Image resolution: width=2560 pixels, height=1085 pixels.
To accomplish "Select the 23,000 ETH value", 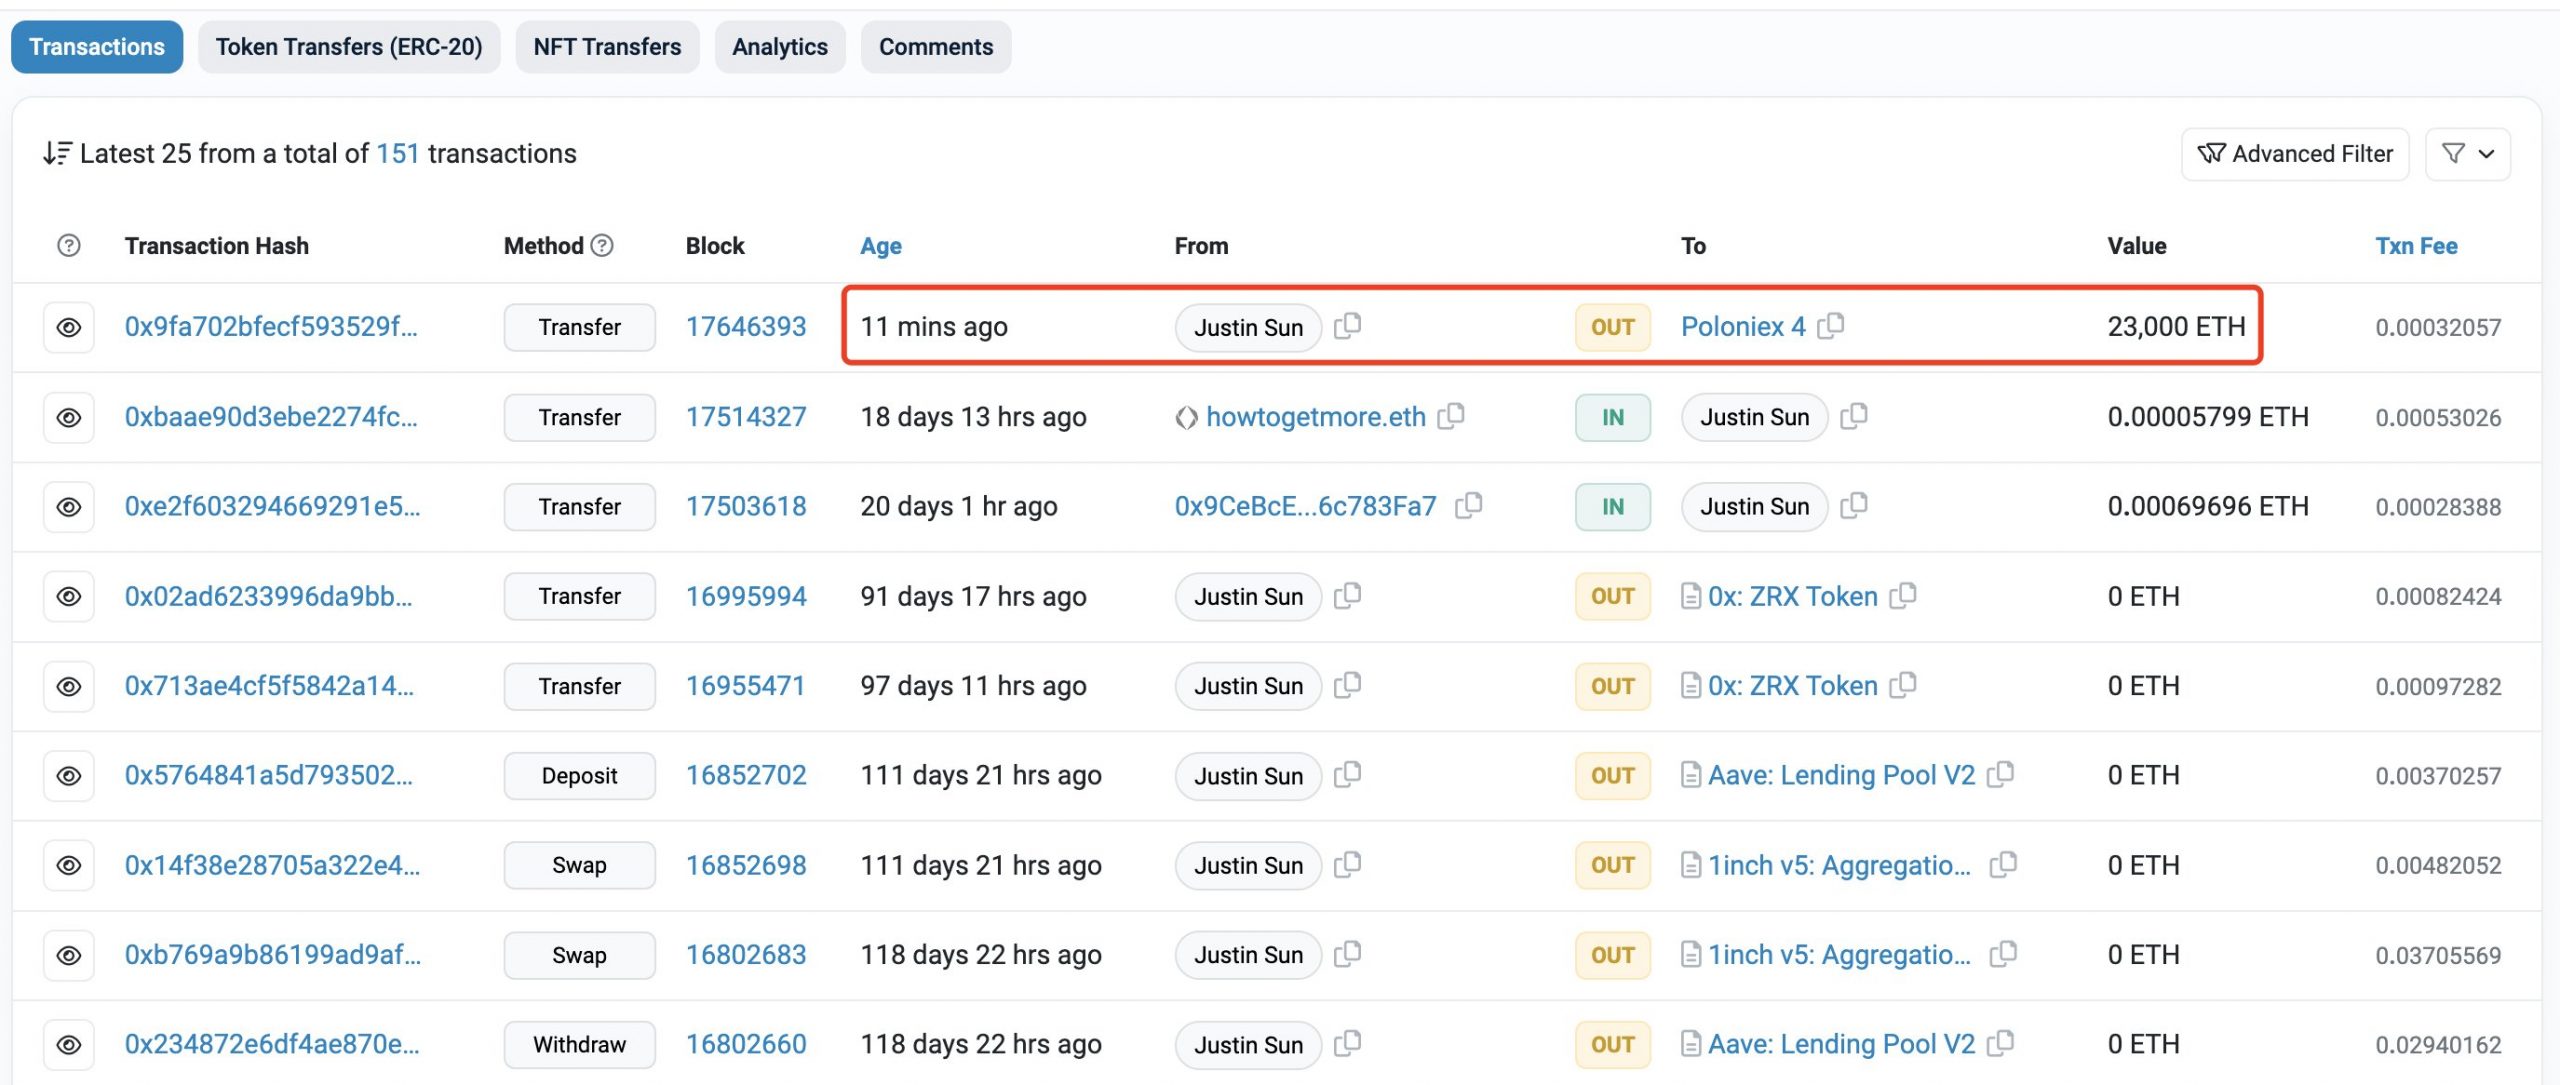I will [2176, 327].
